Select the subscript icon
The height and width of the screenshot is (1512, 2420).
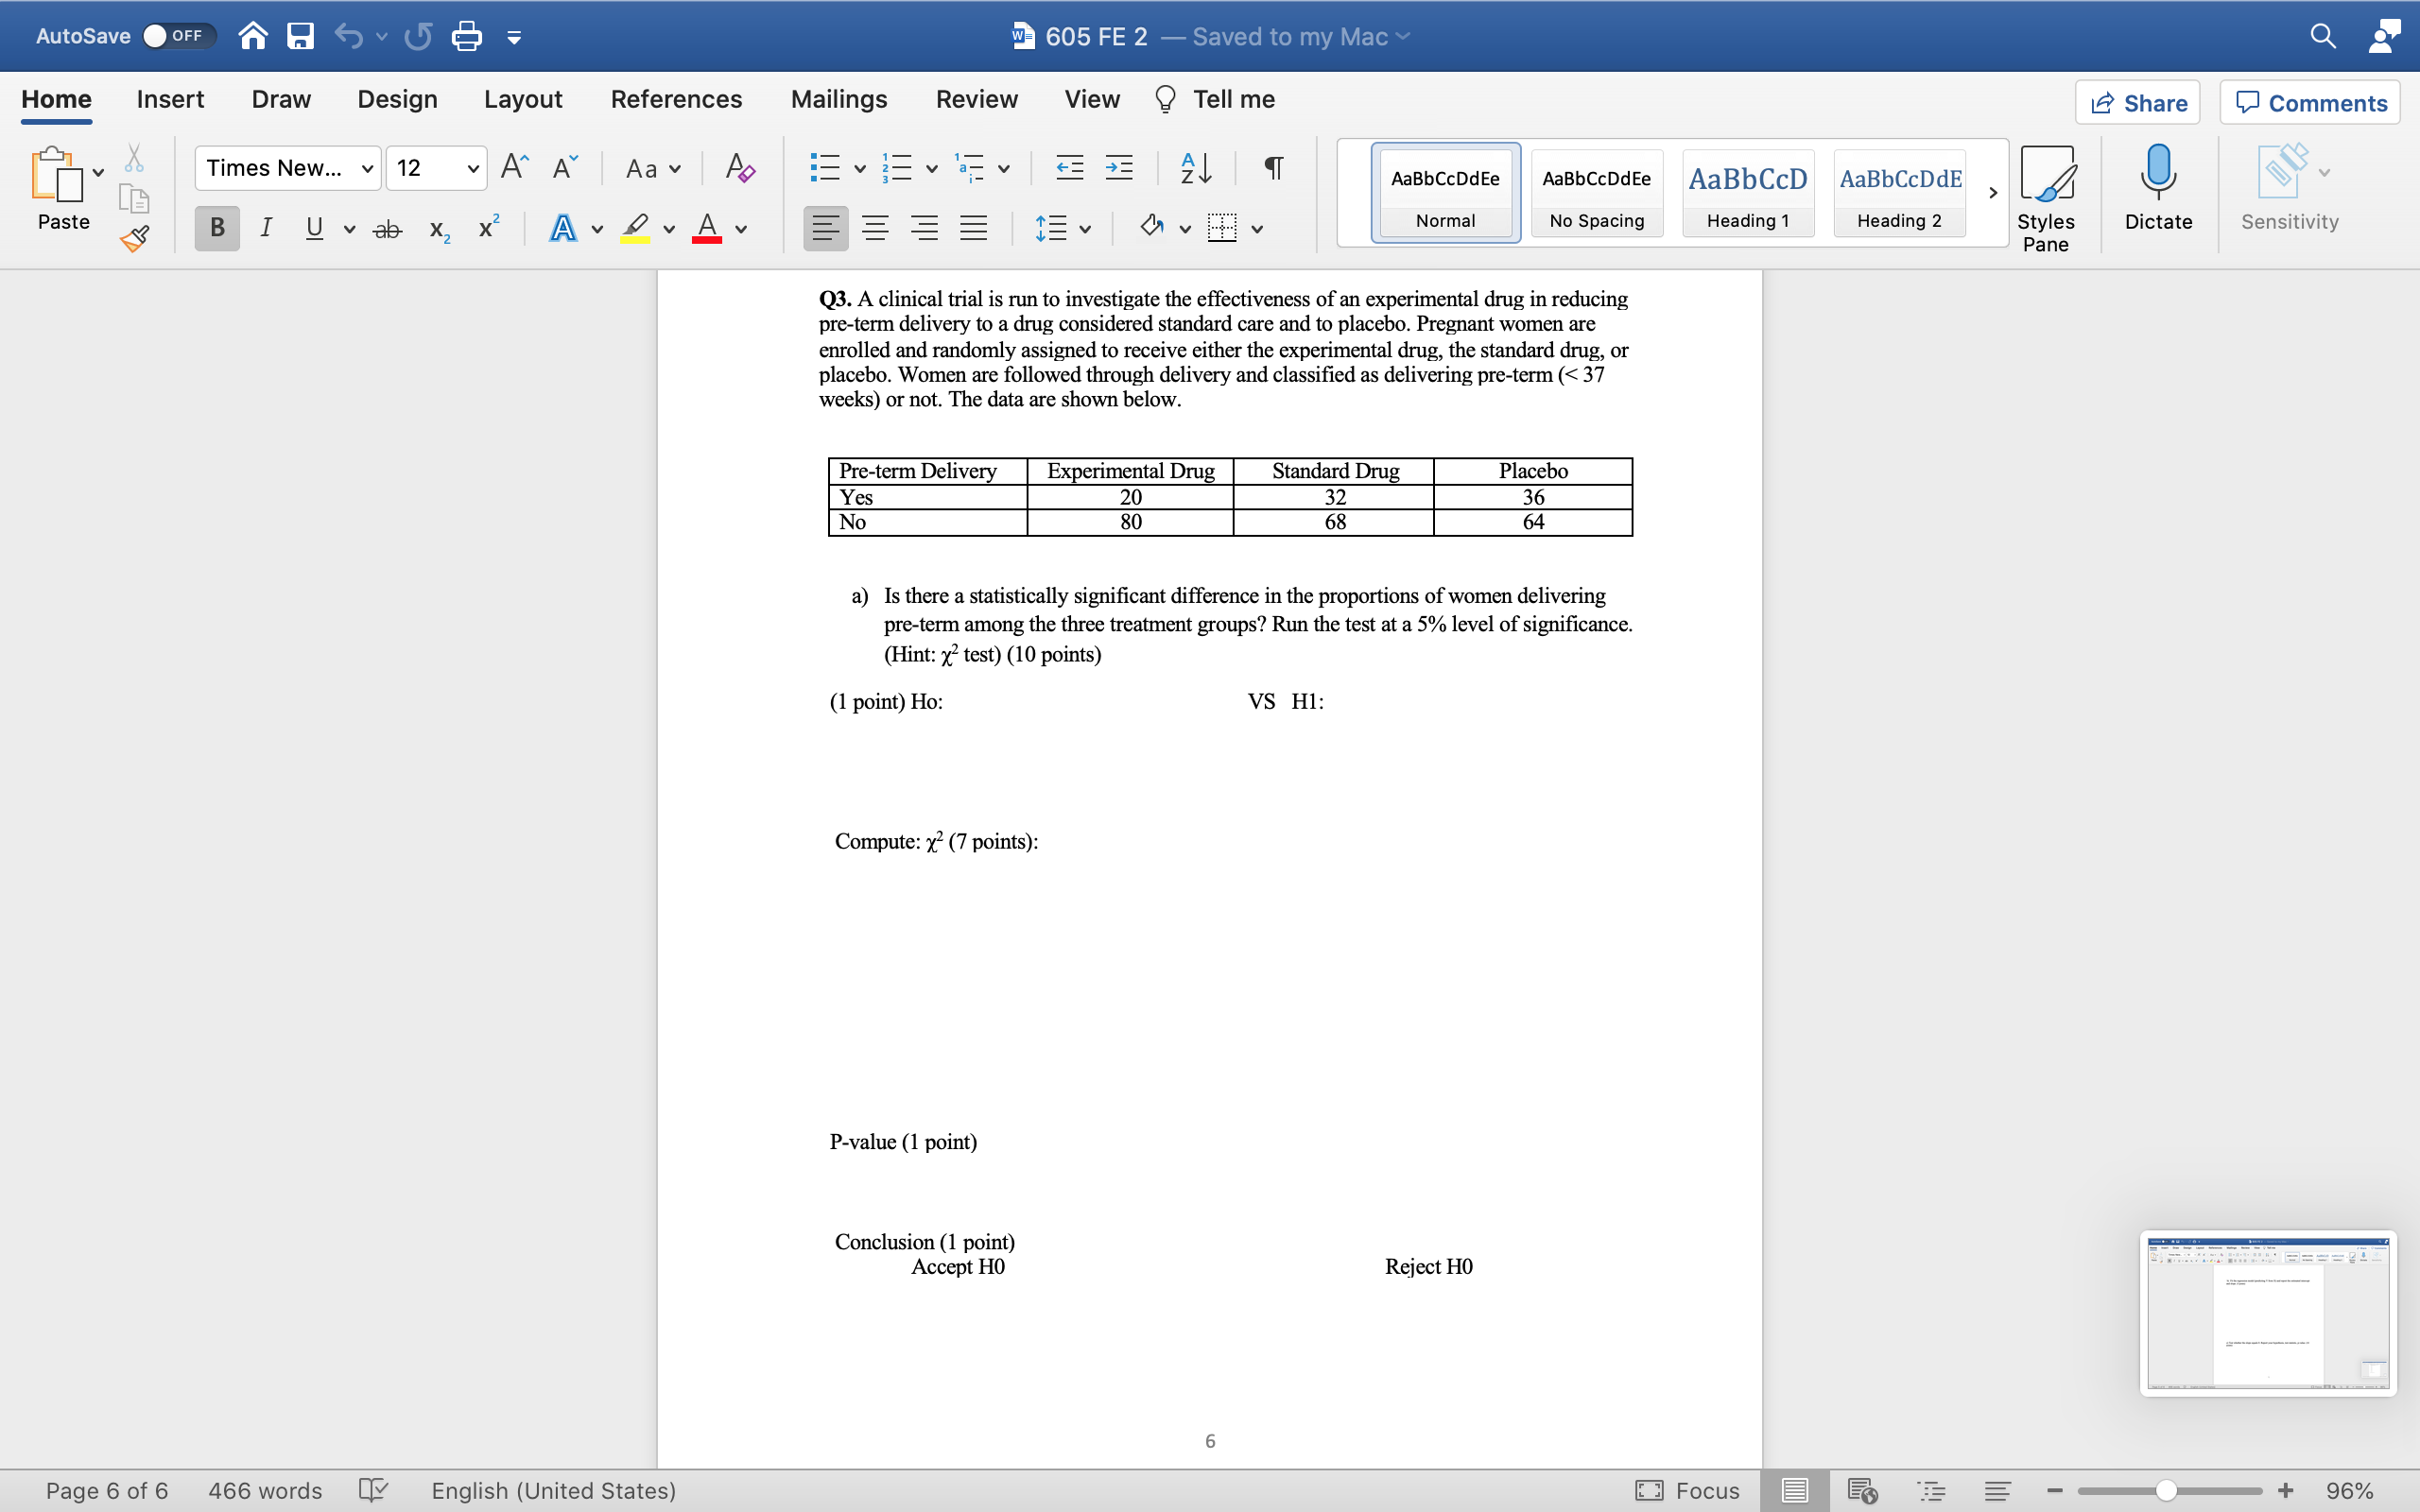coord(437,228)
